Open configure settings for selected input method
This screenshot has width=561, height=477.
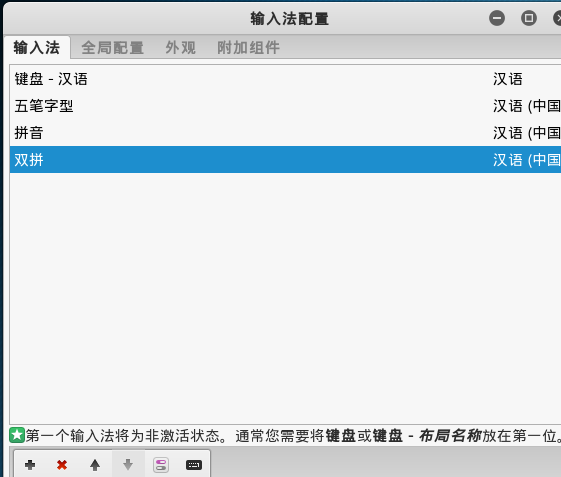point(161,465)
